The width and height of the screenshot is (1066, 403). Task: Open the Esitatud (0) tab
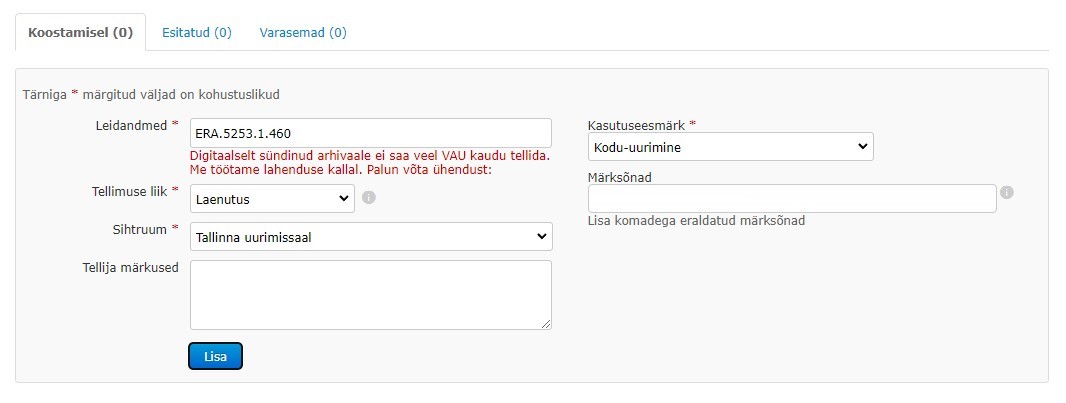coord(197,33)
